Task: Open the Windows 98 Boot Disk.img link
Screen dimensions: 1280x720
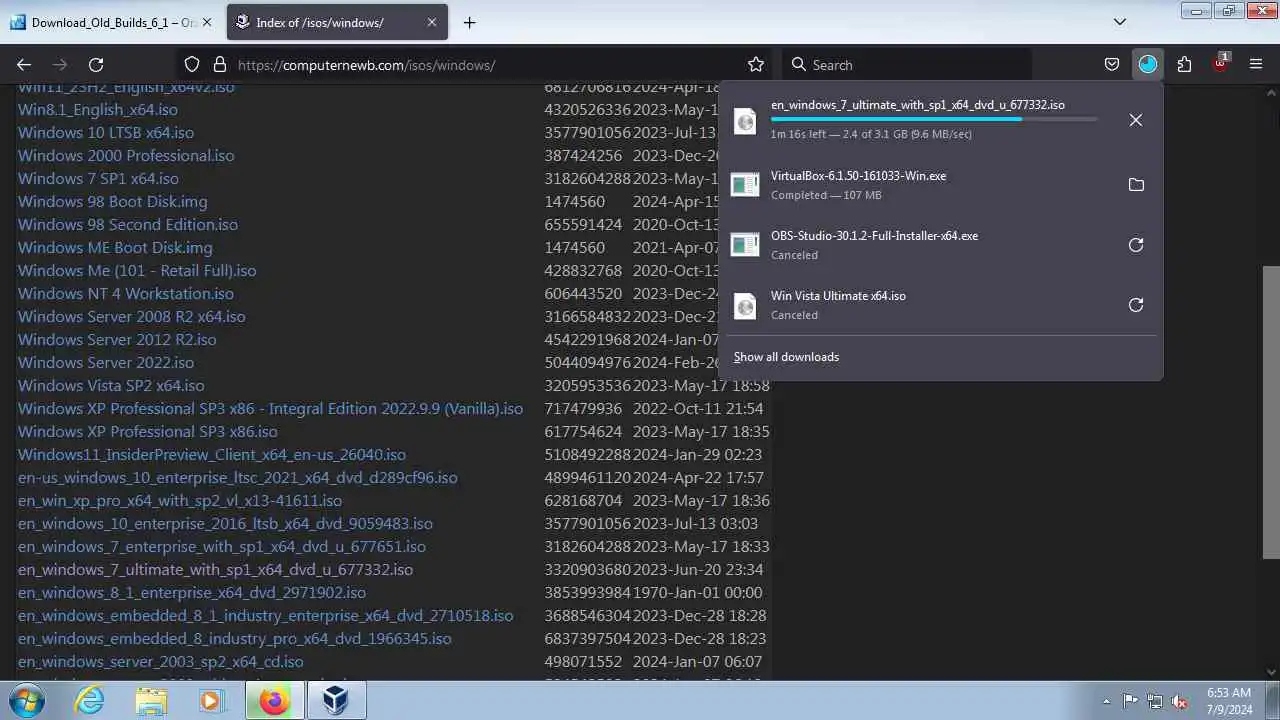Action: 113,202
